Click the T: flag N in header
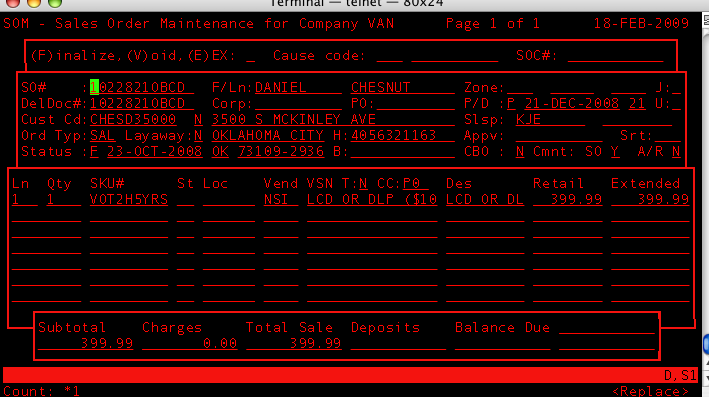Image resolution: width=709 pixels, height=397 pixels. 363,184
